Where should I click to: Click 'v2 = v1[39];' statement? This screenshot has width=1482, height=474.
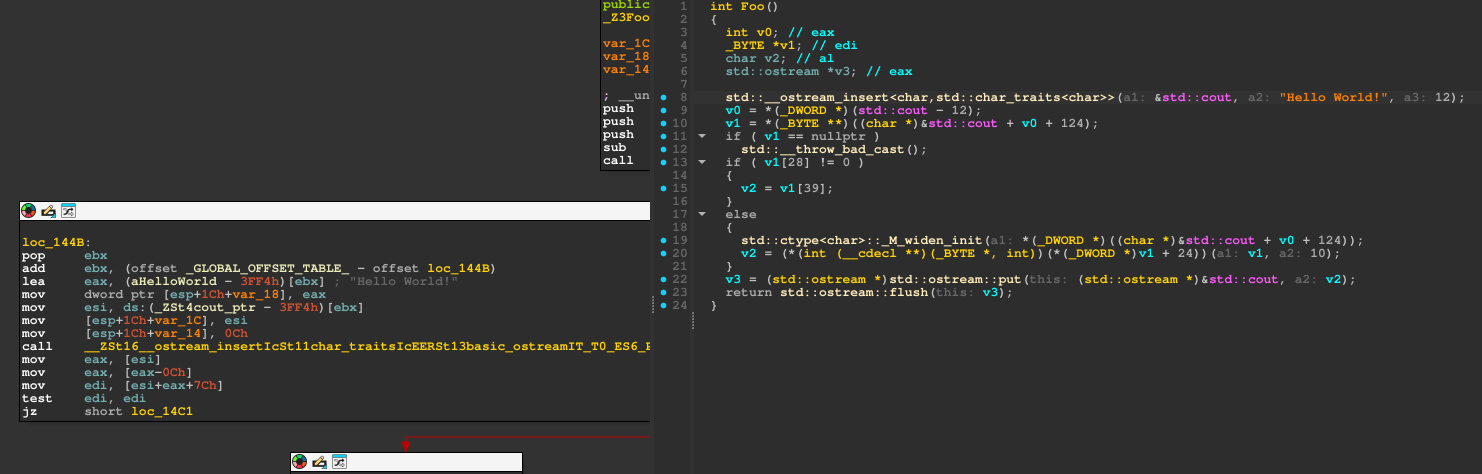coord(787,188)
